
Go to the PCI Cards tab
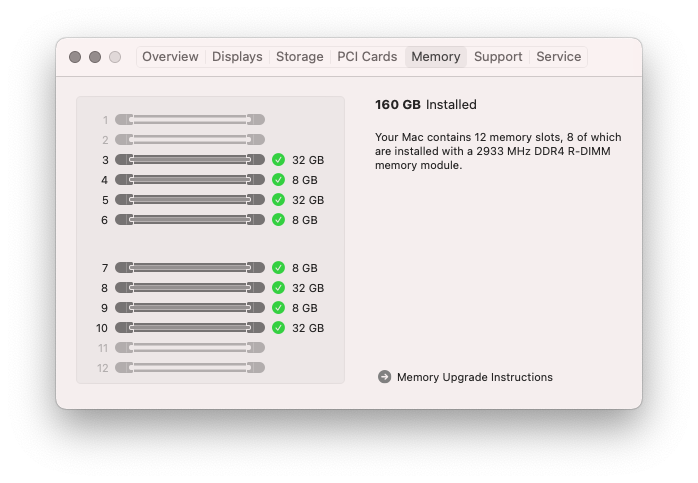pos(367,57)
